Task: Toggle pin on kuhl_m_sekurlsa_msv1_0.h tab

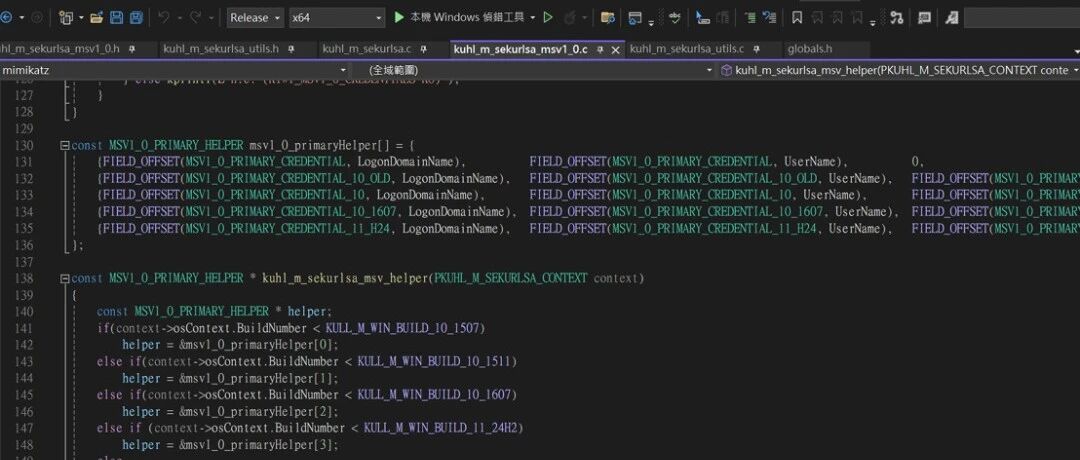Action: (132, 50)
